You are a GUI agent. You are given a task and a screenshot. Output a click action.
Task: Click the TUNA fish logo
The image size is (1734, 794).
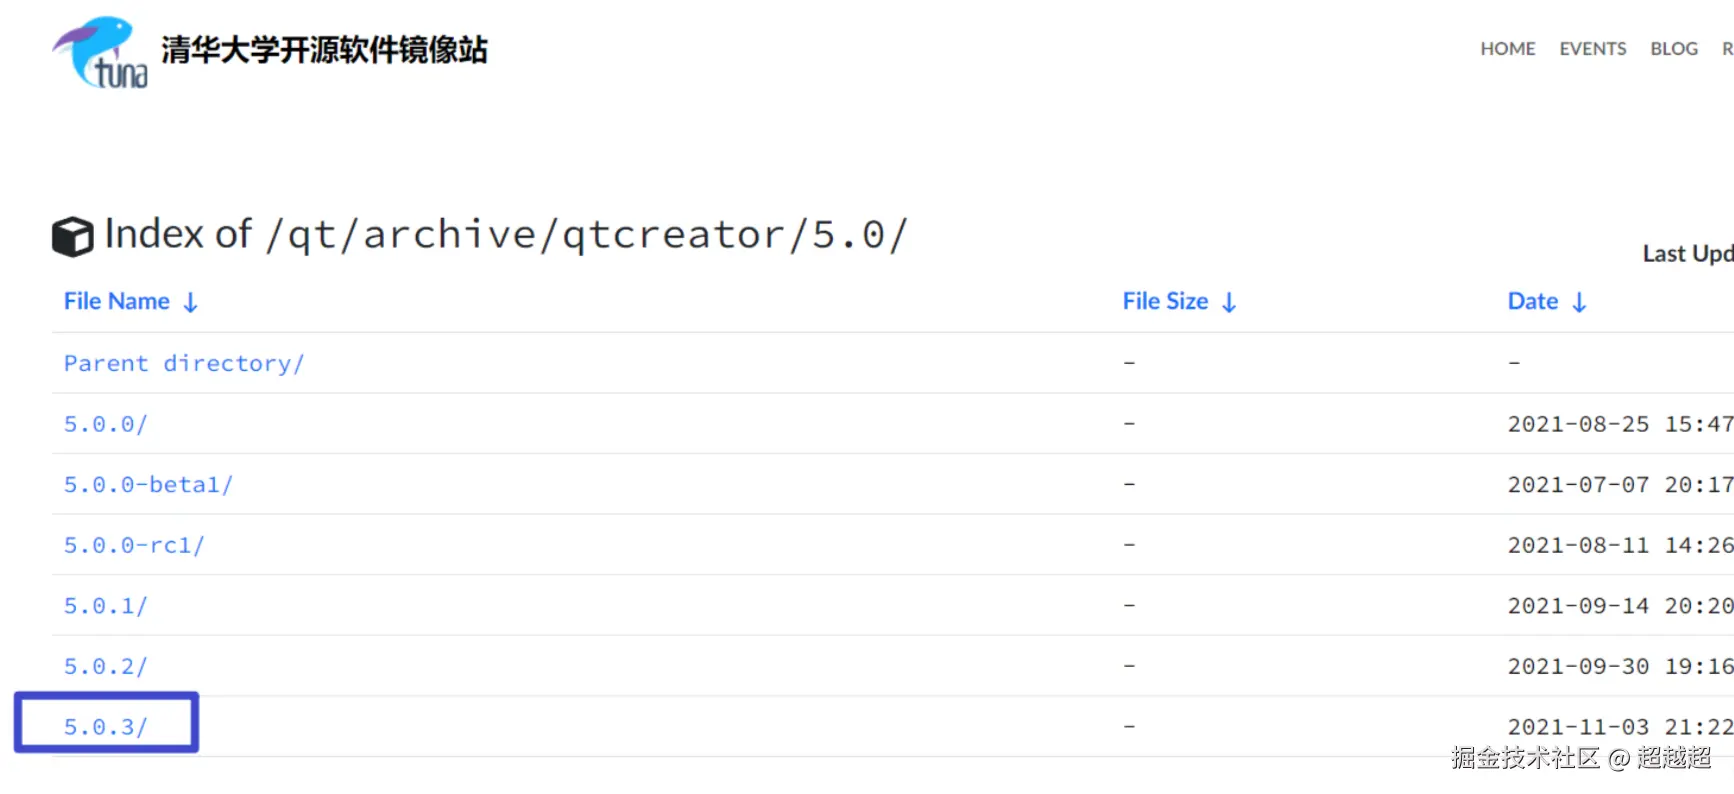(100, 52)
